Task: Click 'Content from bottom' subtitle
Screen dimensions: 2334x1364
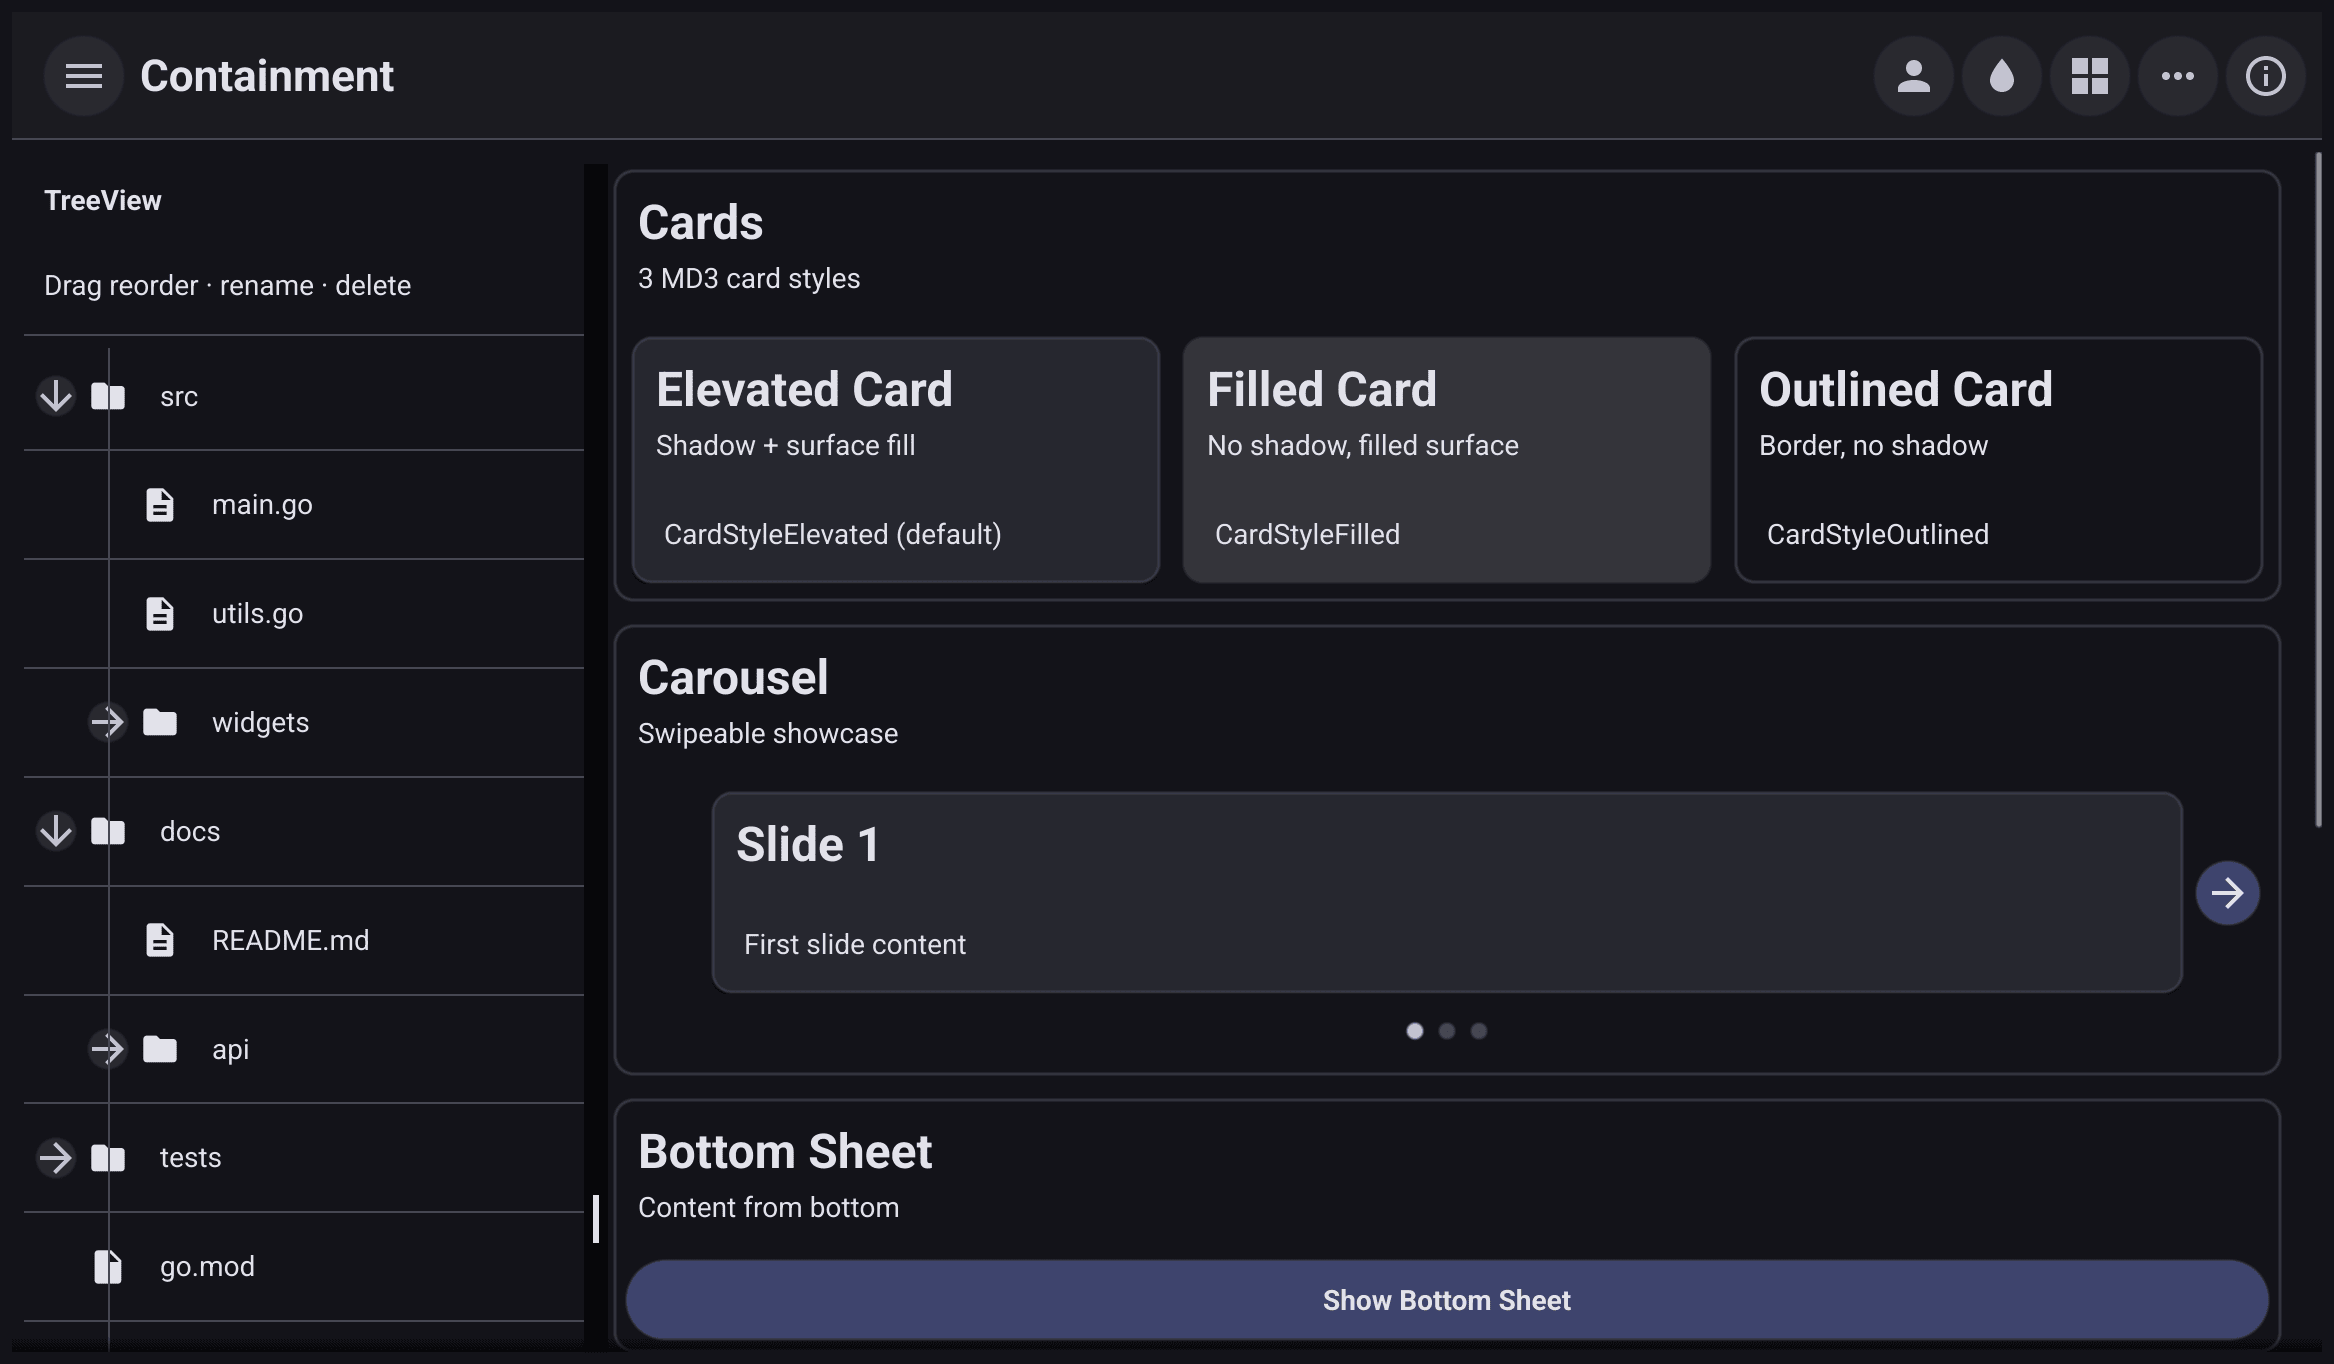Action: tap(769, 1207)
